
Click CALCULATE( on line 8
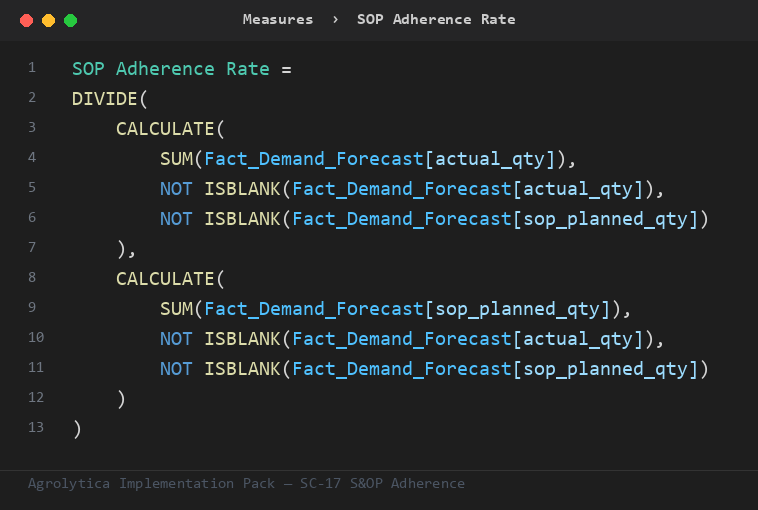click(170, 278)
